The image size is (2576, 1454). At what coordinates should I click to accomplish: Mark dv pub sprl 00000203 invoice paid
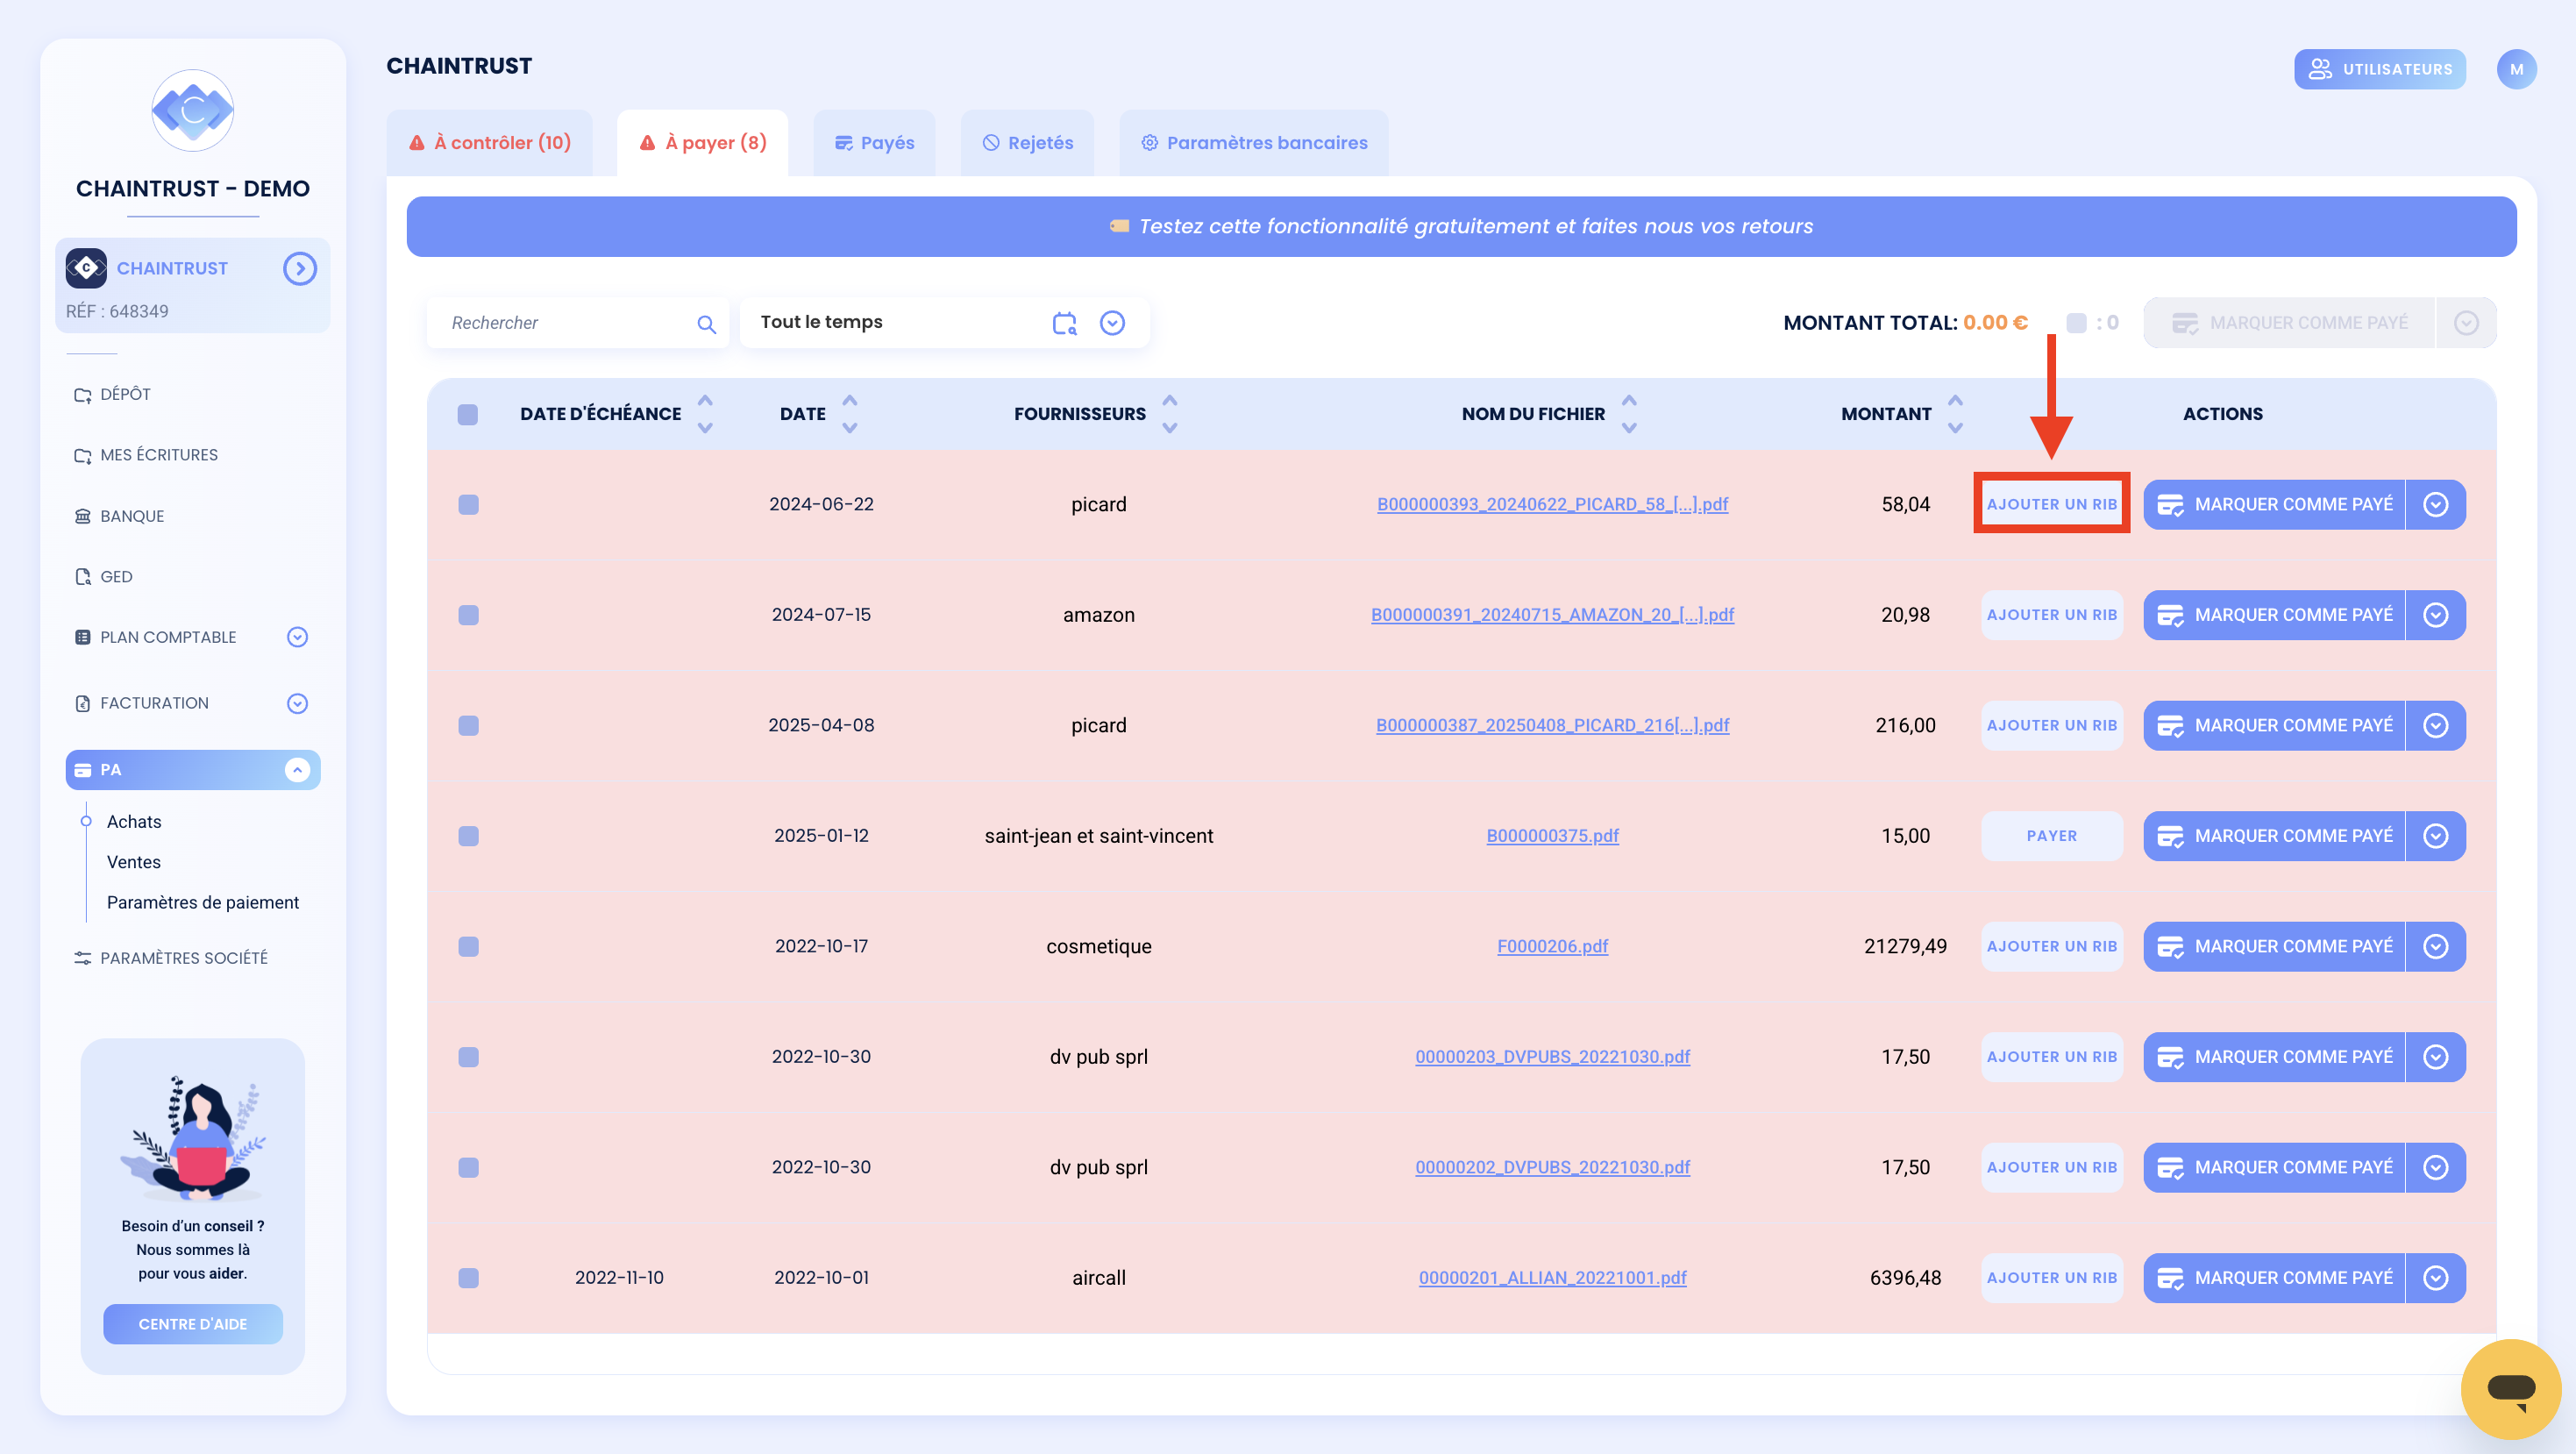click(2274, 1057)
